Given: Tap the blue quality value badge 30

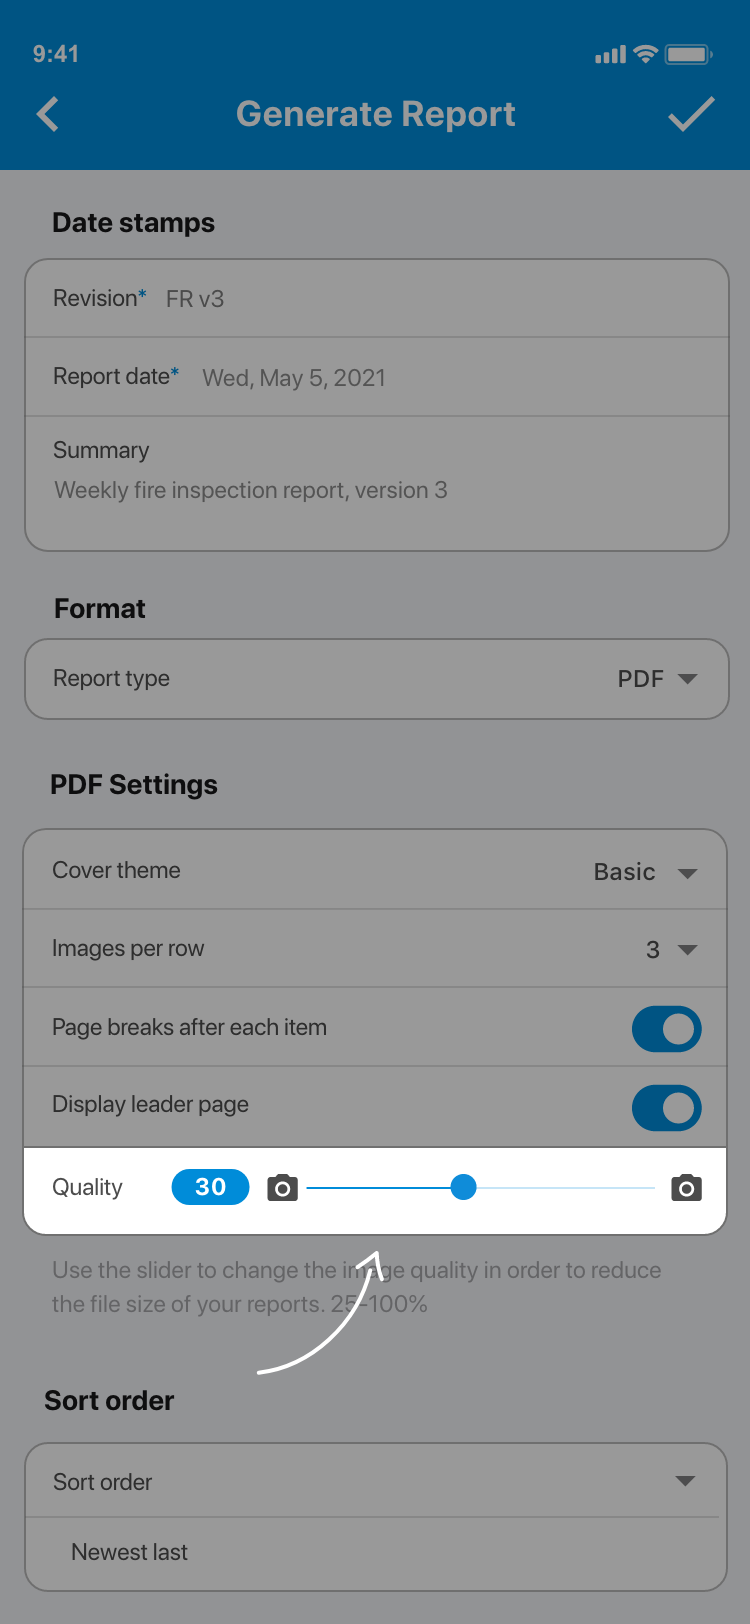Looking at the screenshot, I should (x=210, y=1187).
